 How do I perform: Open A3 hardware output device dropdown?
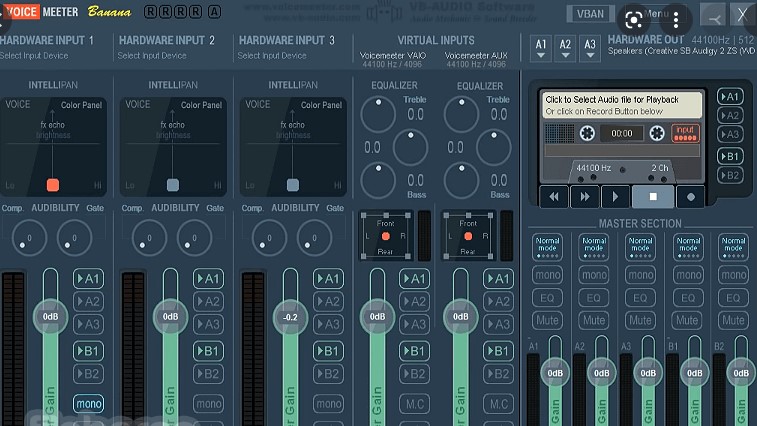click(x=590, y=48)
